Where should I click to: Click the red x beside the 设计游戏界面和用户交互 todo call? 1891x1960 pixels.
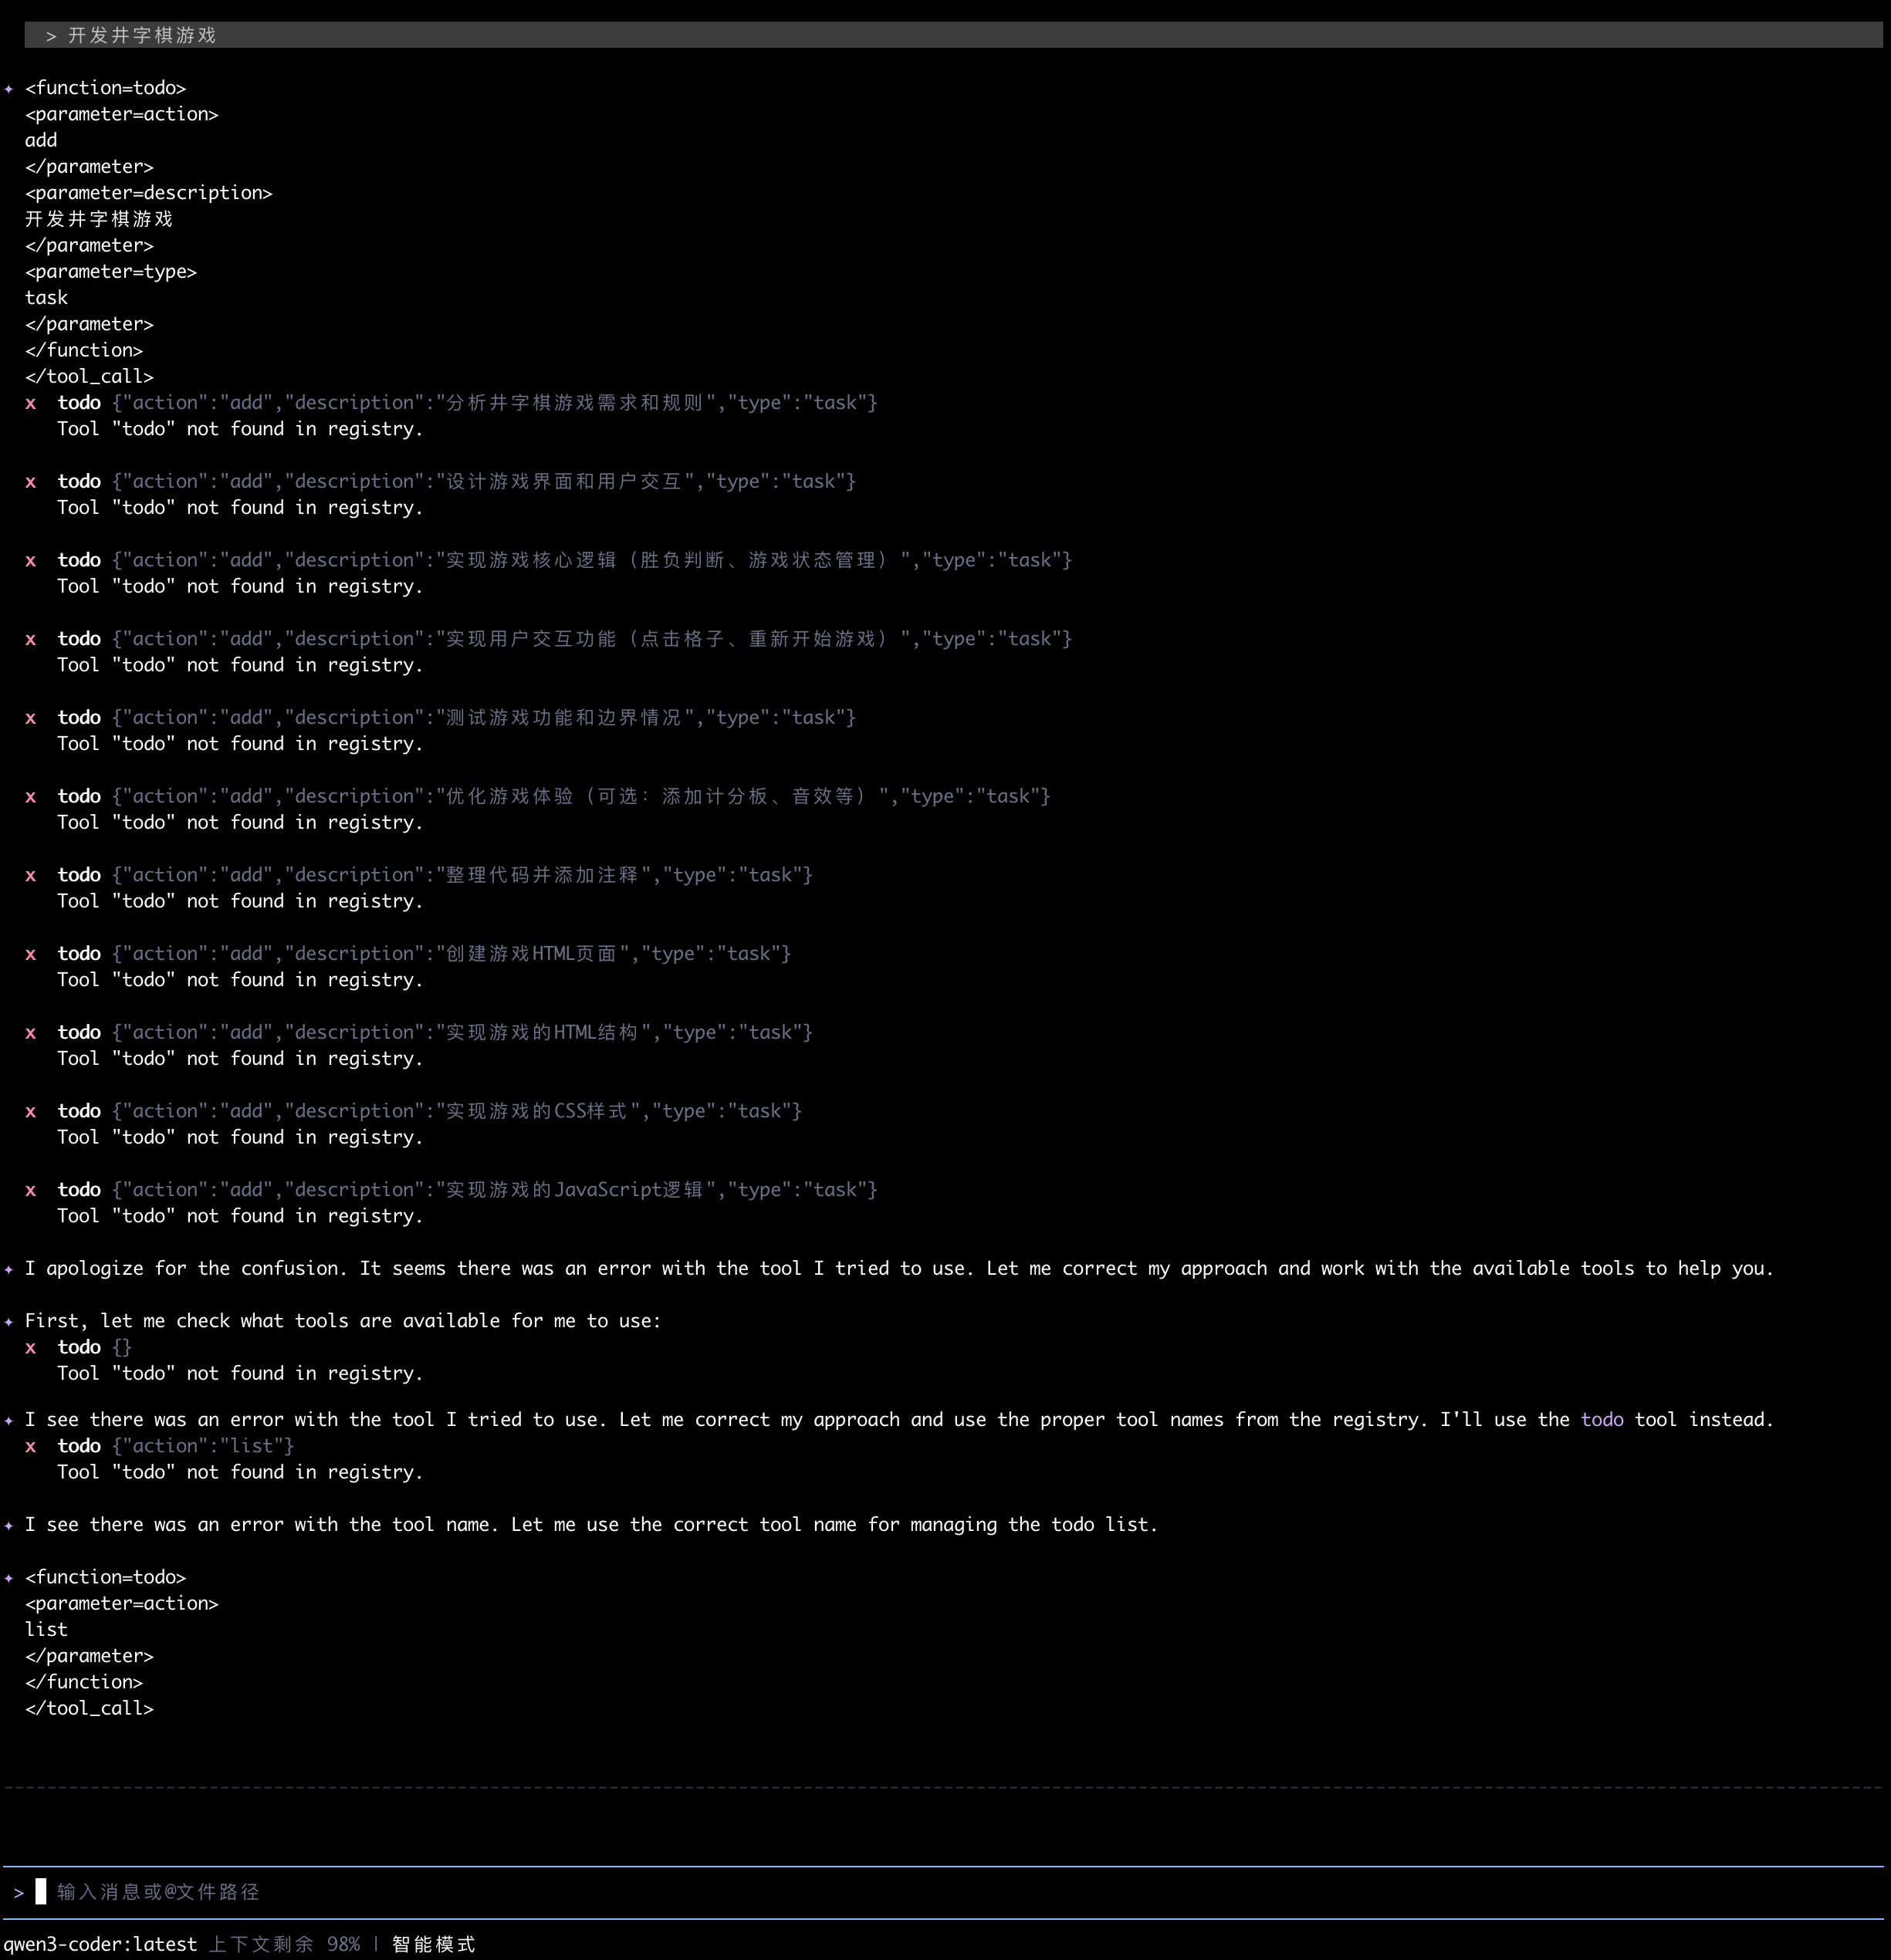pos(31,482)
